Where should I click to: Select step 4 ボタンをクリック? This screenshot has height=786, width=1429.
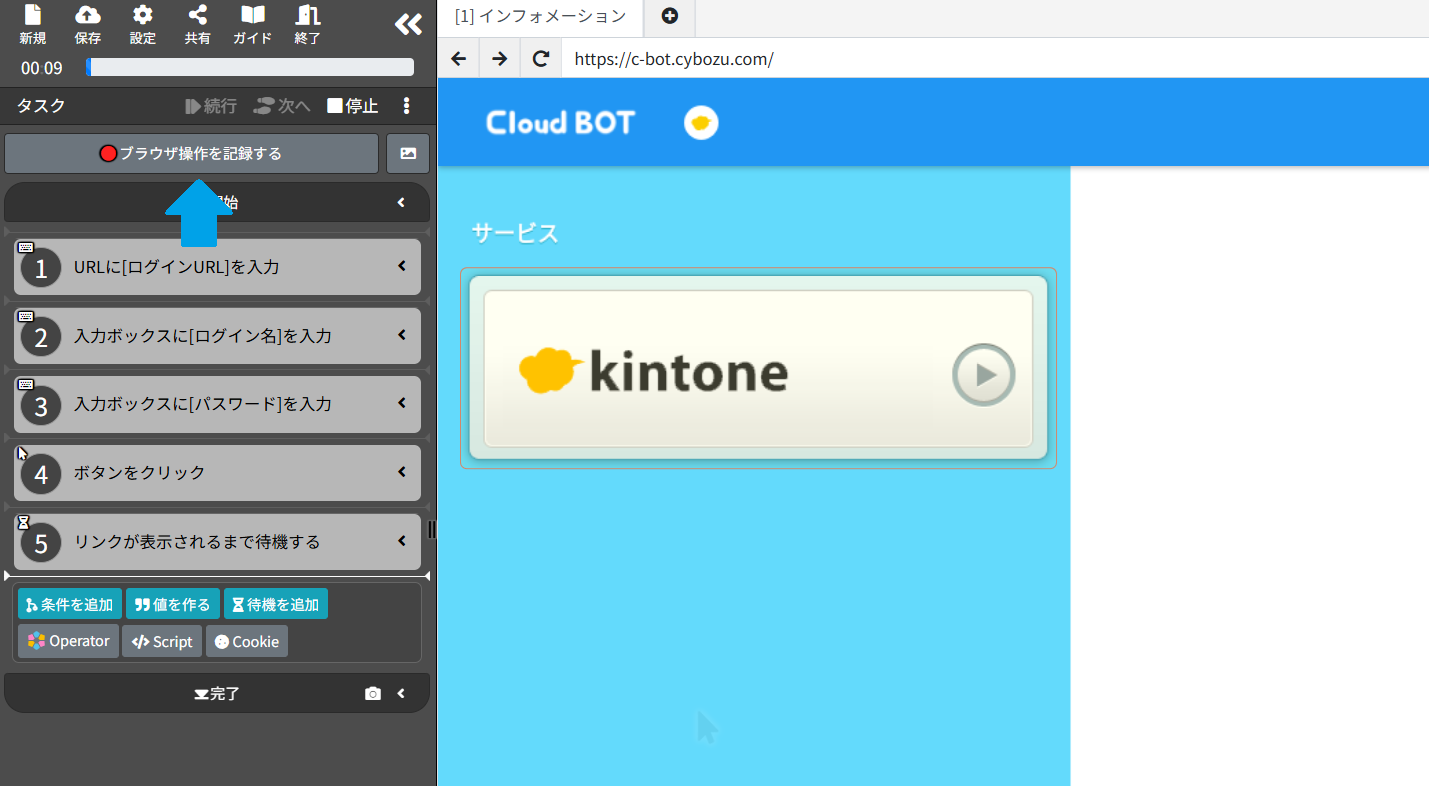(217, 473)
